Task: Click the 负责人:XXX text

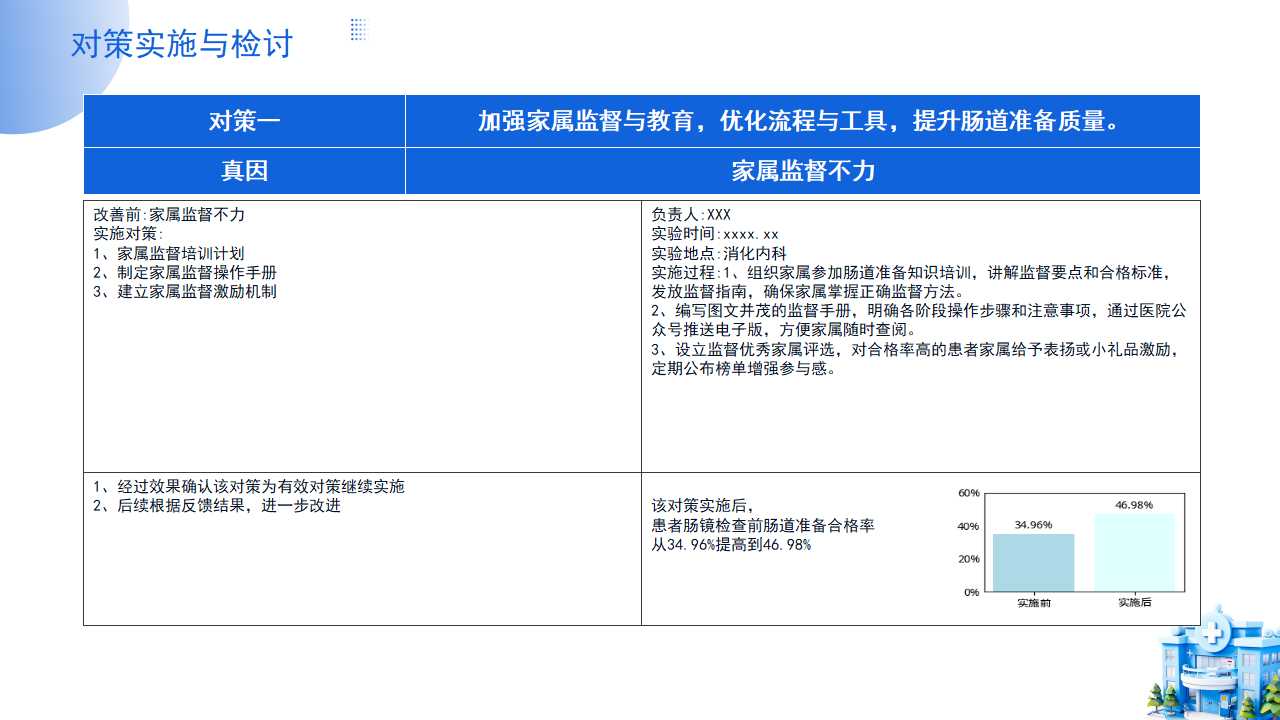Action: pos(691,215)
